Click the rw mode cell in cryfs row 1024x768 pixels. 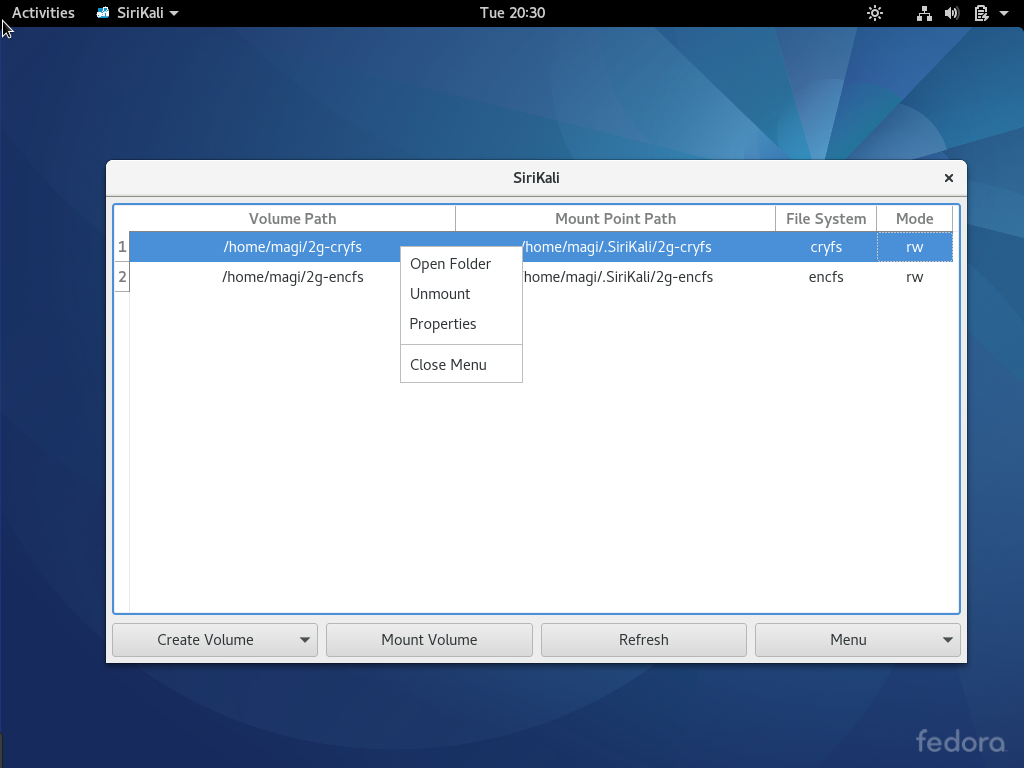(x=914, y=247)
